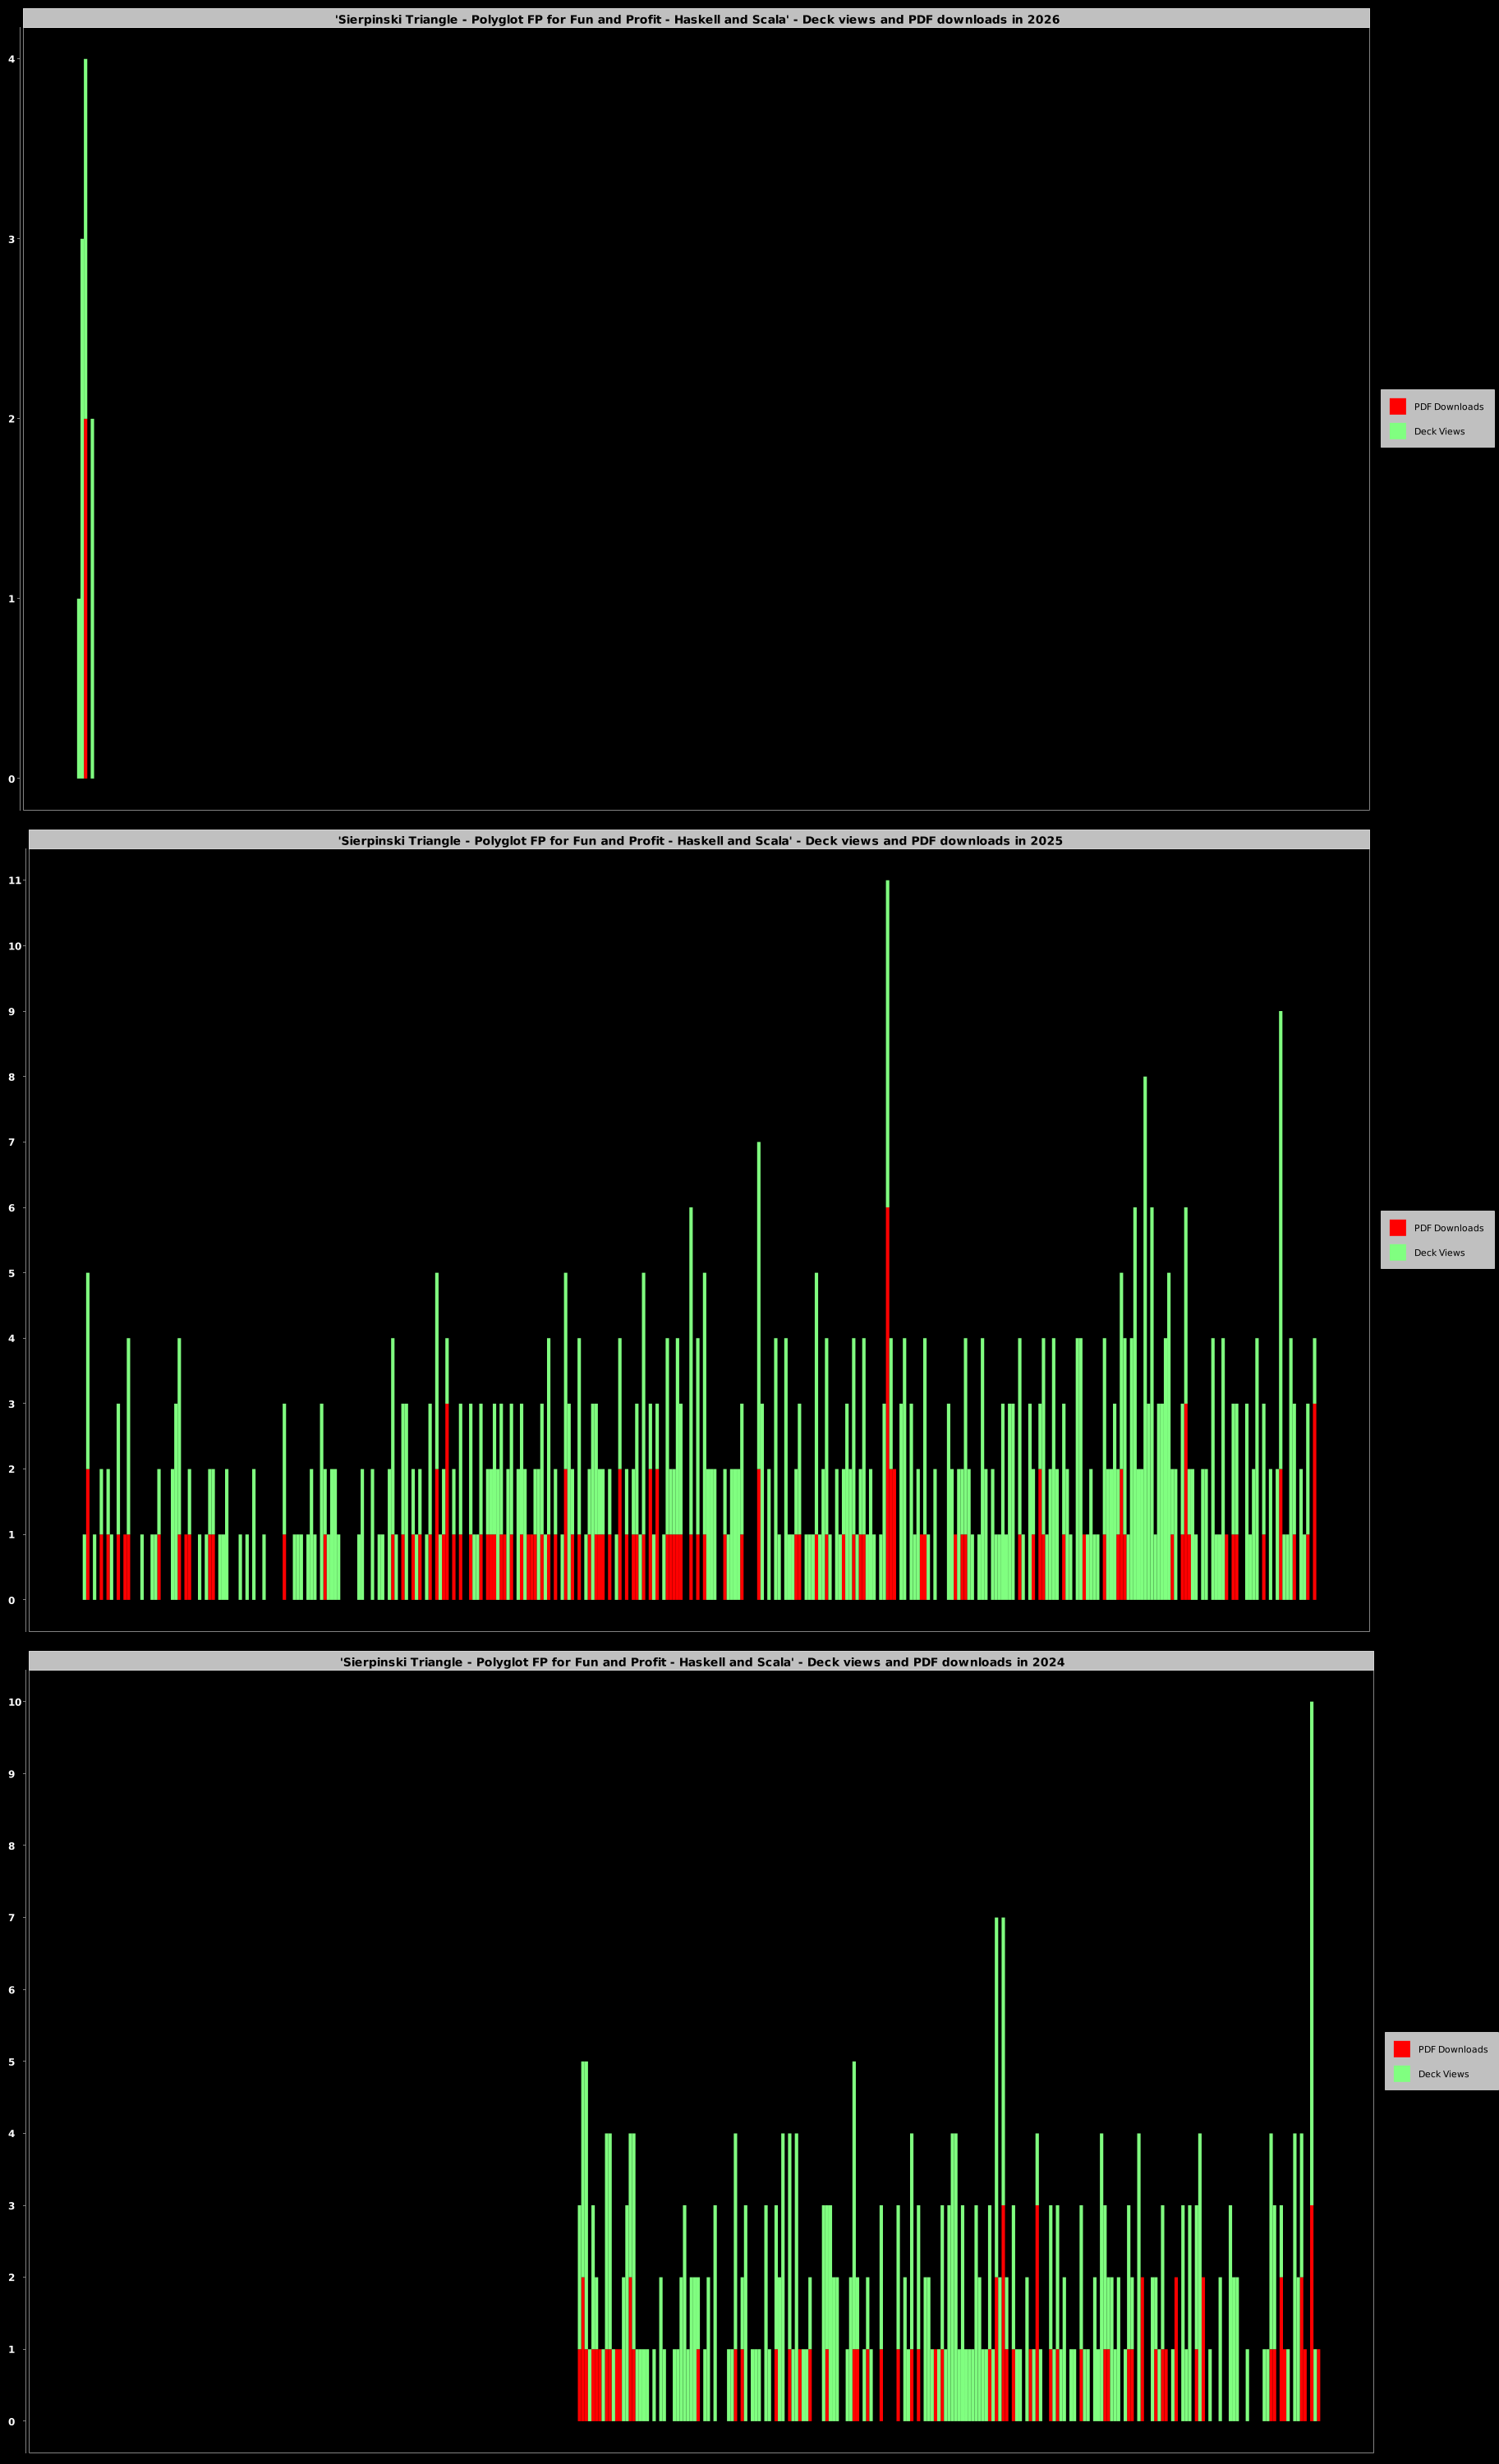Click the green Deck Views swatch in 2025 legend
1499x2464 pixels.
[x=1397, y=1252]
